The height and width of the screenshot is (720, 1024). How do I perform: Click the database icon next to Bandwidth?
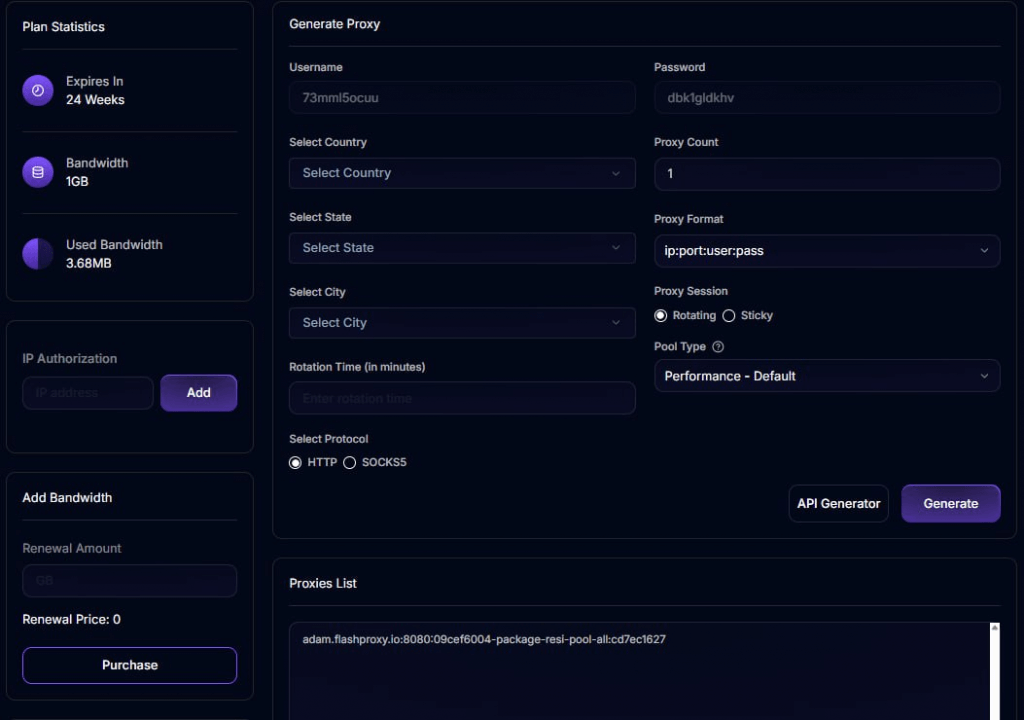[x=38, y=172]
